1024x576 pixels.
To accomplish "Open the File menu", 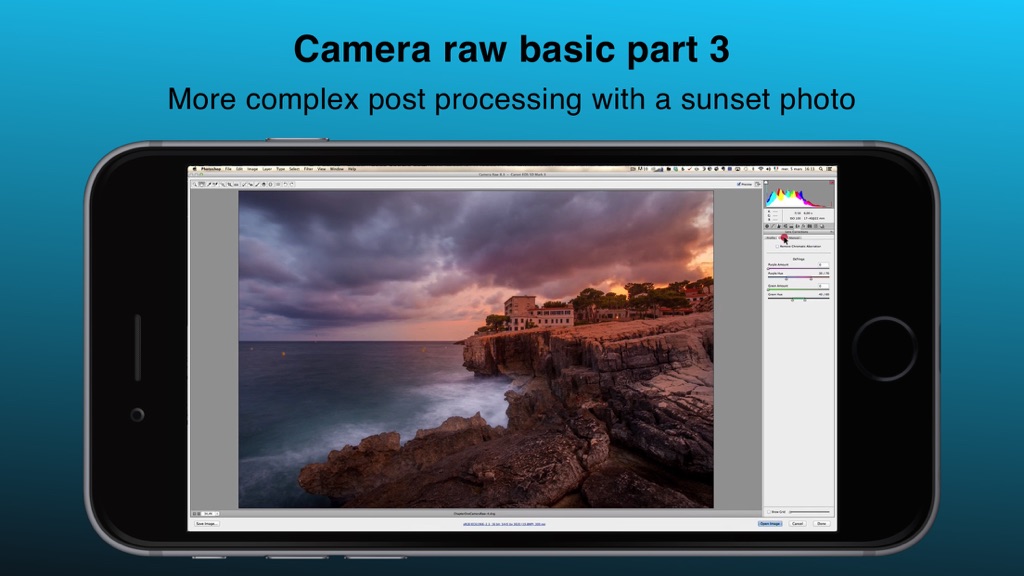I will point(228,168).
